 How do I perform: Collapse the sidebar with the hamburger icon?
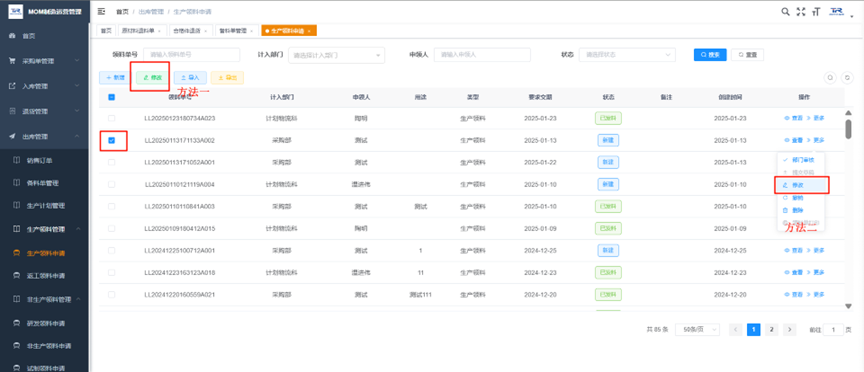(x=101, y=11)
